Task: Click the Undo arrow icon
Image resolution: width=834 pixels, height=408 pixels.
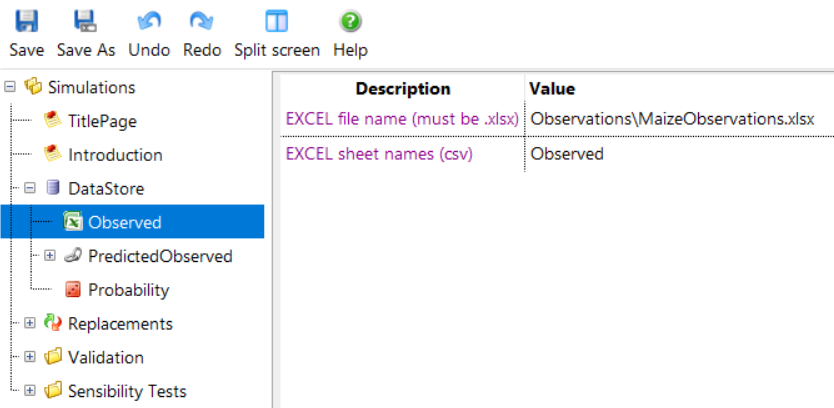Action: click(x=149, y=21)
